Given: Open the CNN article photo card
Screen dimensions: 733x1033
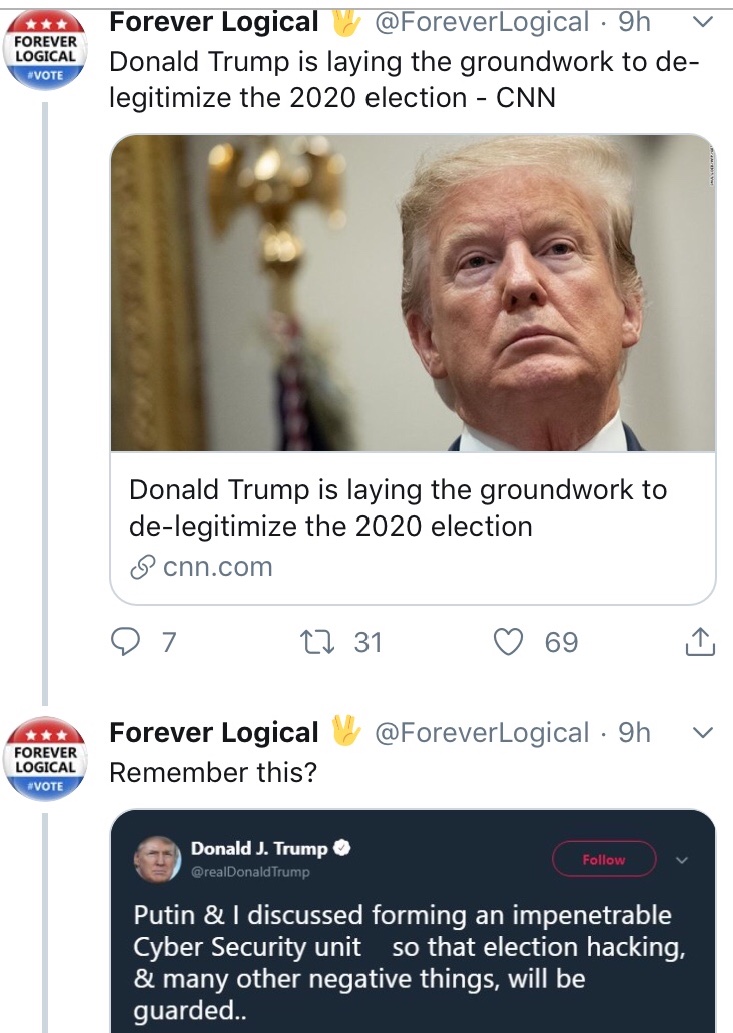Looking at the screenshot, I should click(x=412, y=292).
